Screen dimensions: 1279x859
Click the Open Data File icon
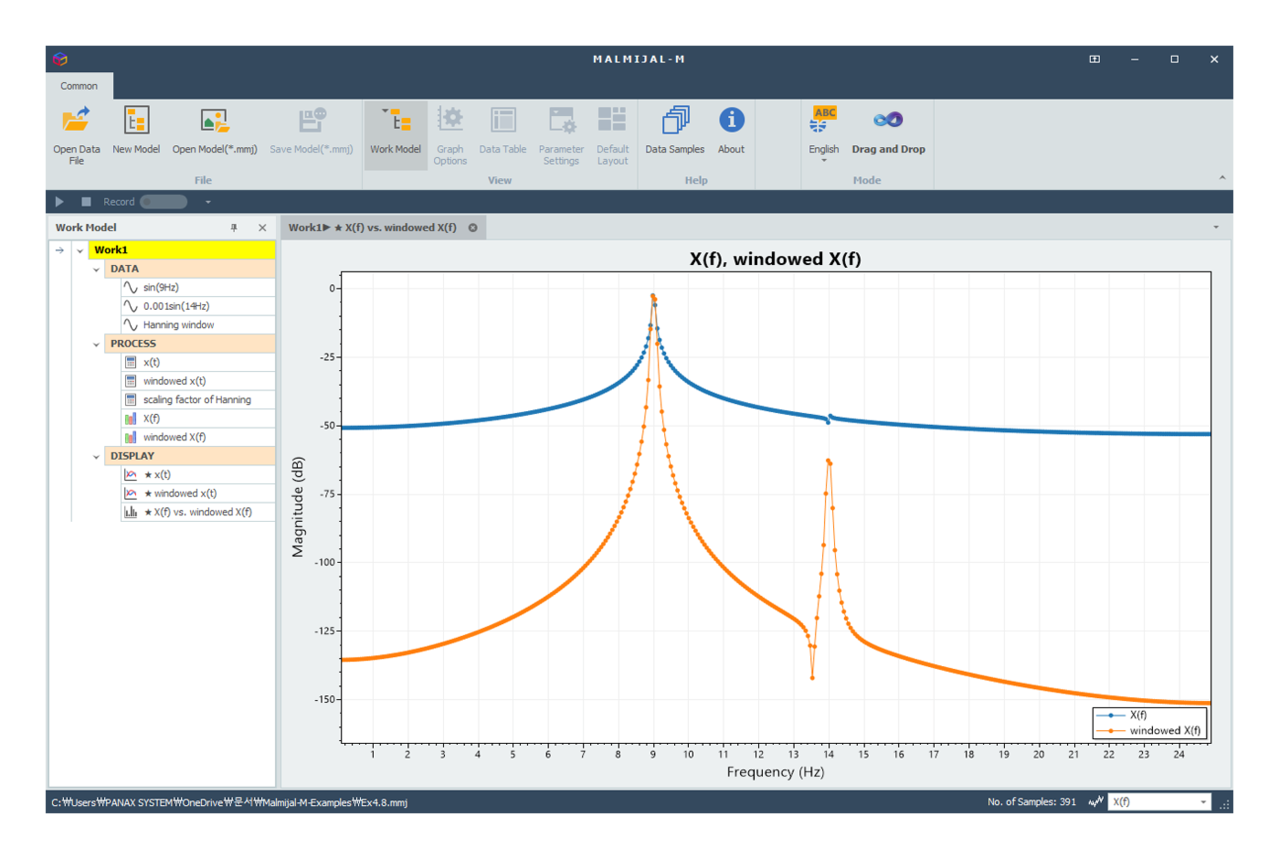(76, 122)
